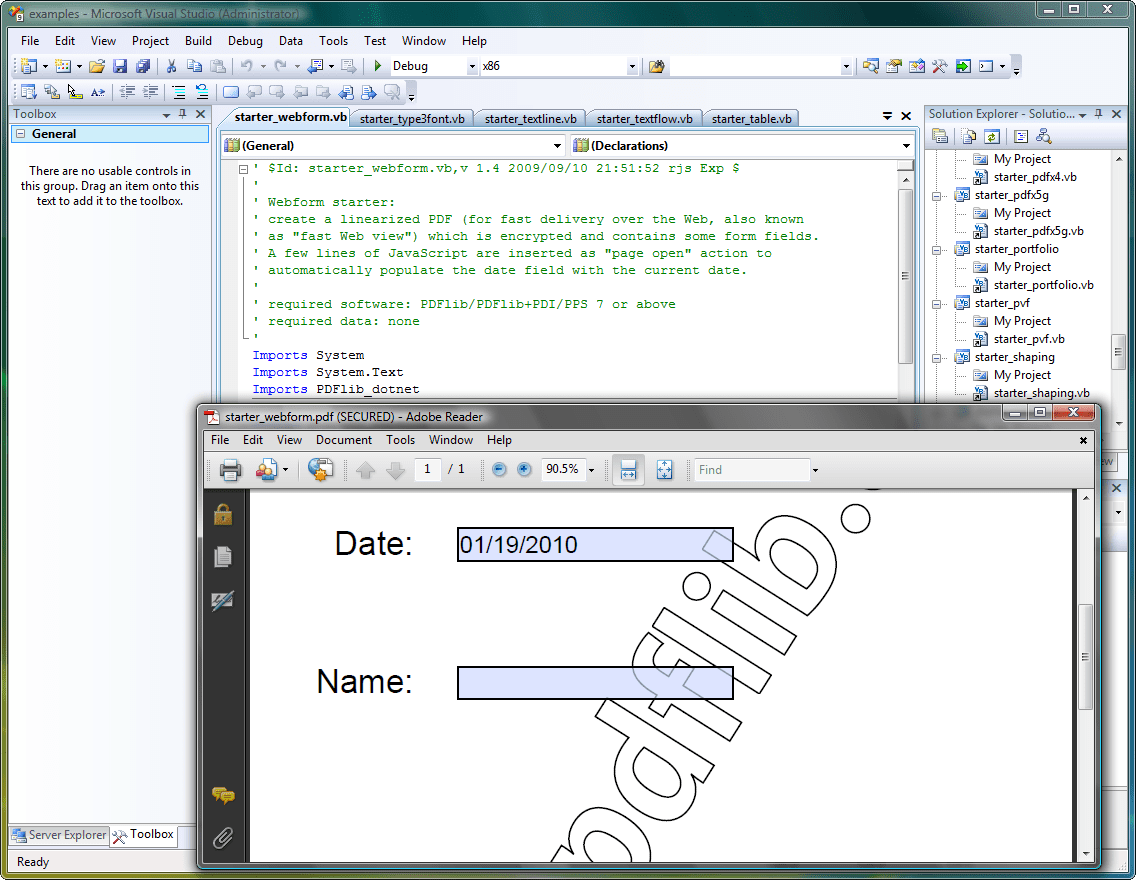Open the Document menu in Adobe Reader

coord(343,439)
